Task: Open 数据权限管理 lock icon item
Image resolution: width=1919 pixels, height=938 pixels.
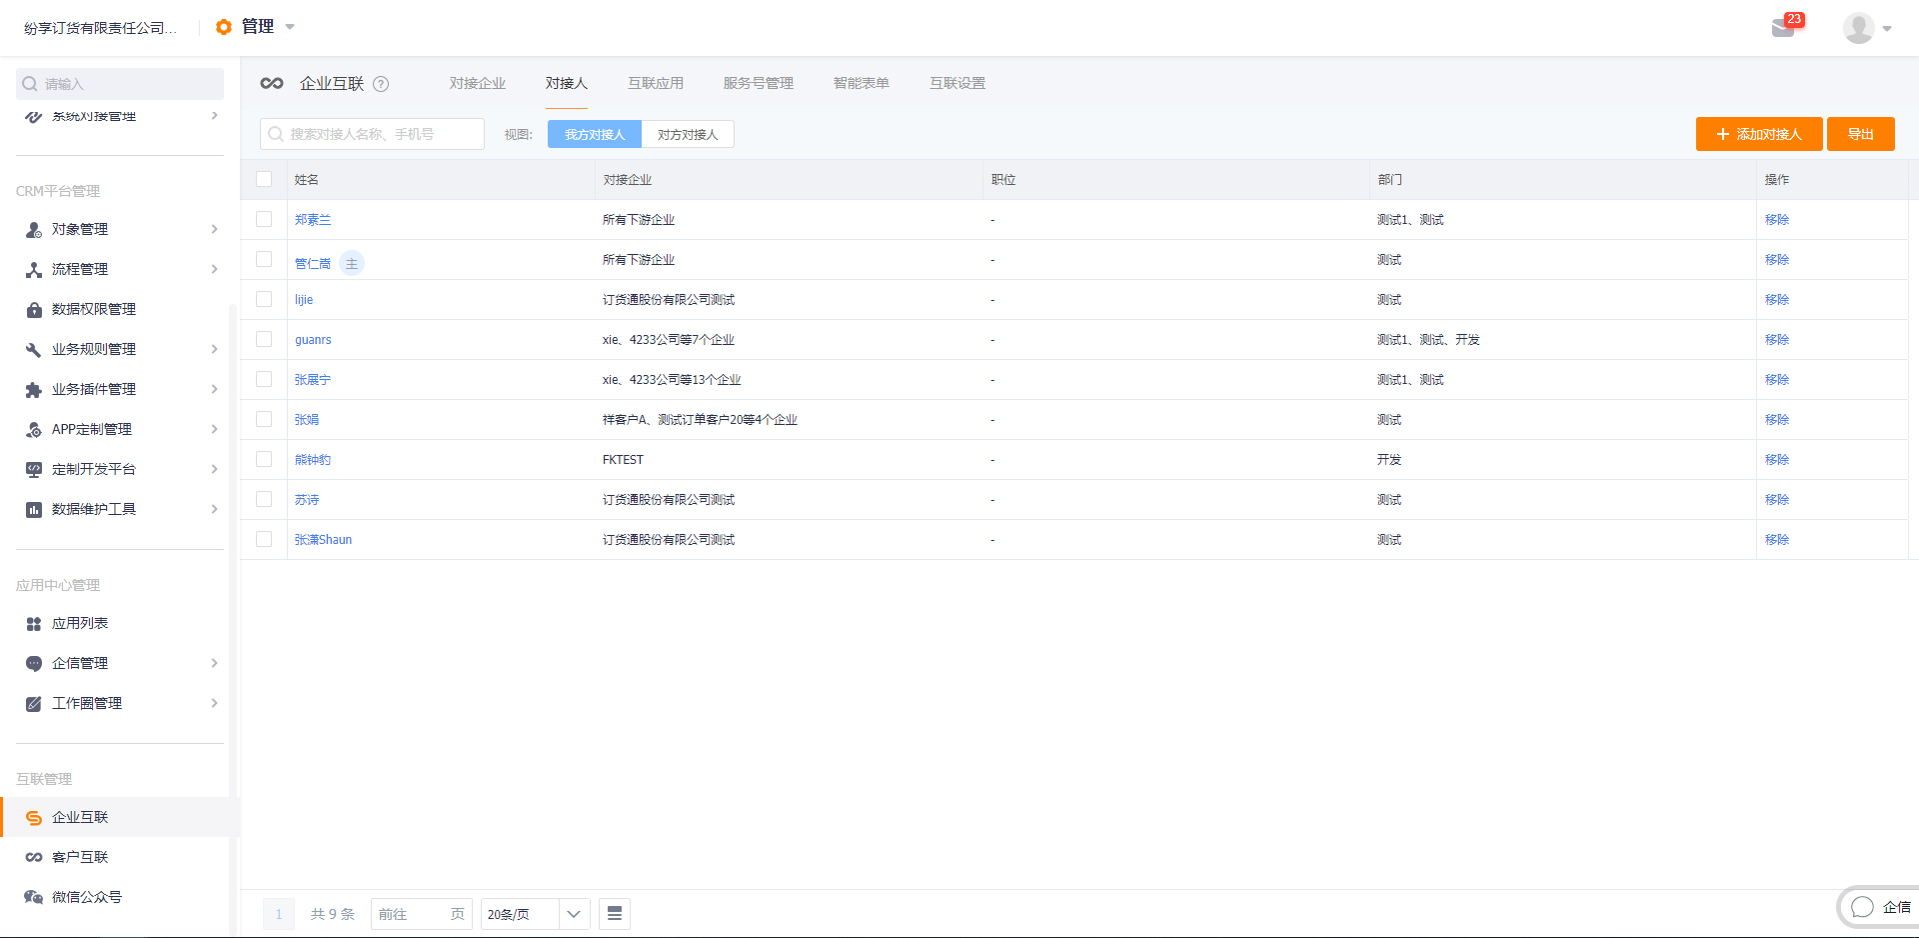Action: [94, 309]
